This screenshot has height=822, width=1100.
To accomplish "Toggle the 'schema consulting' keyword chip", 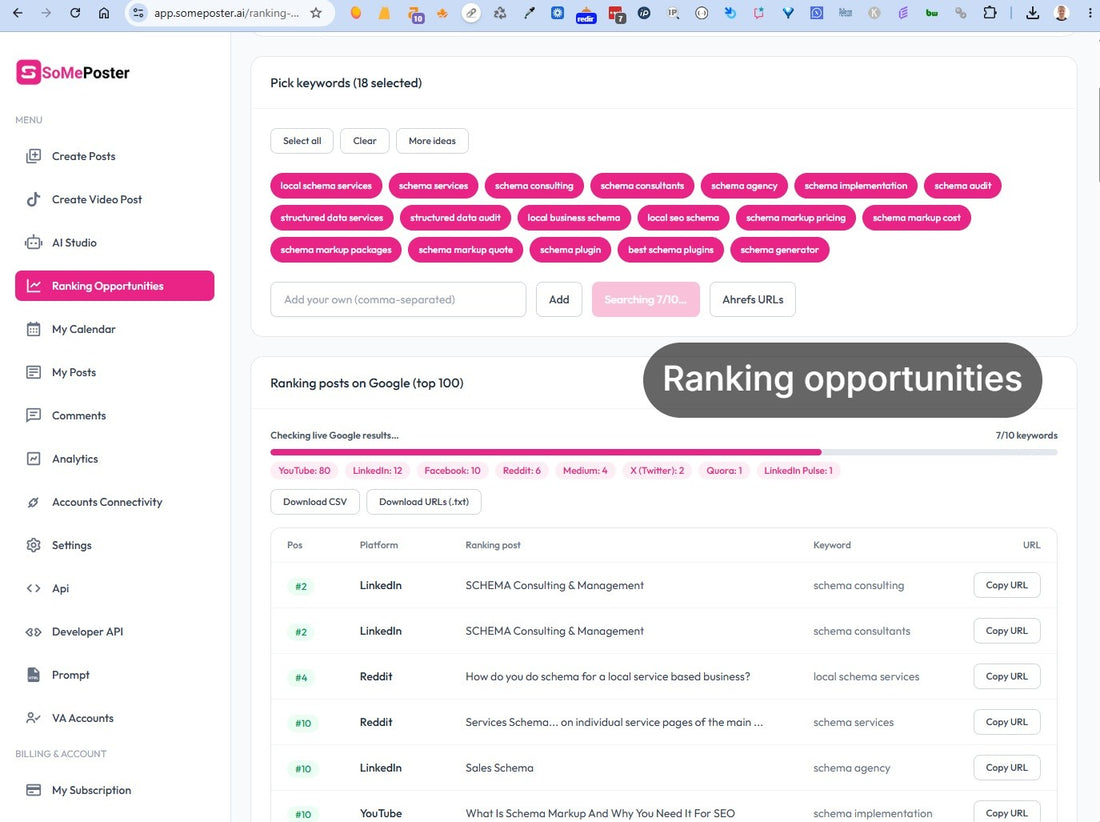I will tap(534, 186).
